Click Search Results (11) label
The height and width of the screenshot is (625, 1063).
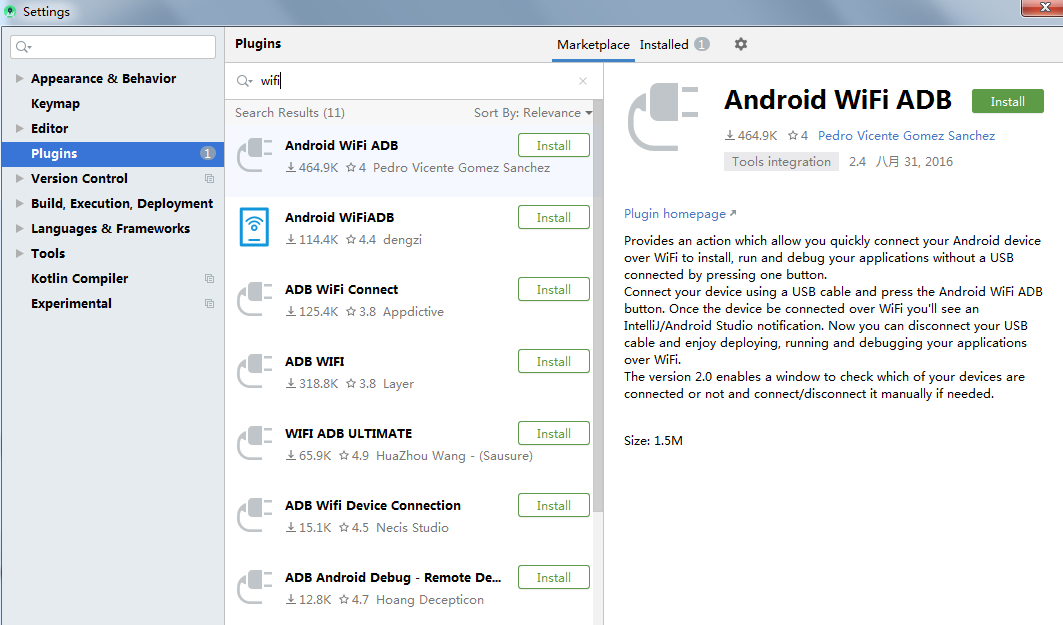pos(289,113)
